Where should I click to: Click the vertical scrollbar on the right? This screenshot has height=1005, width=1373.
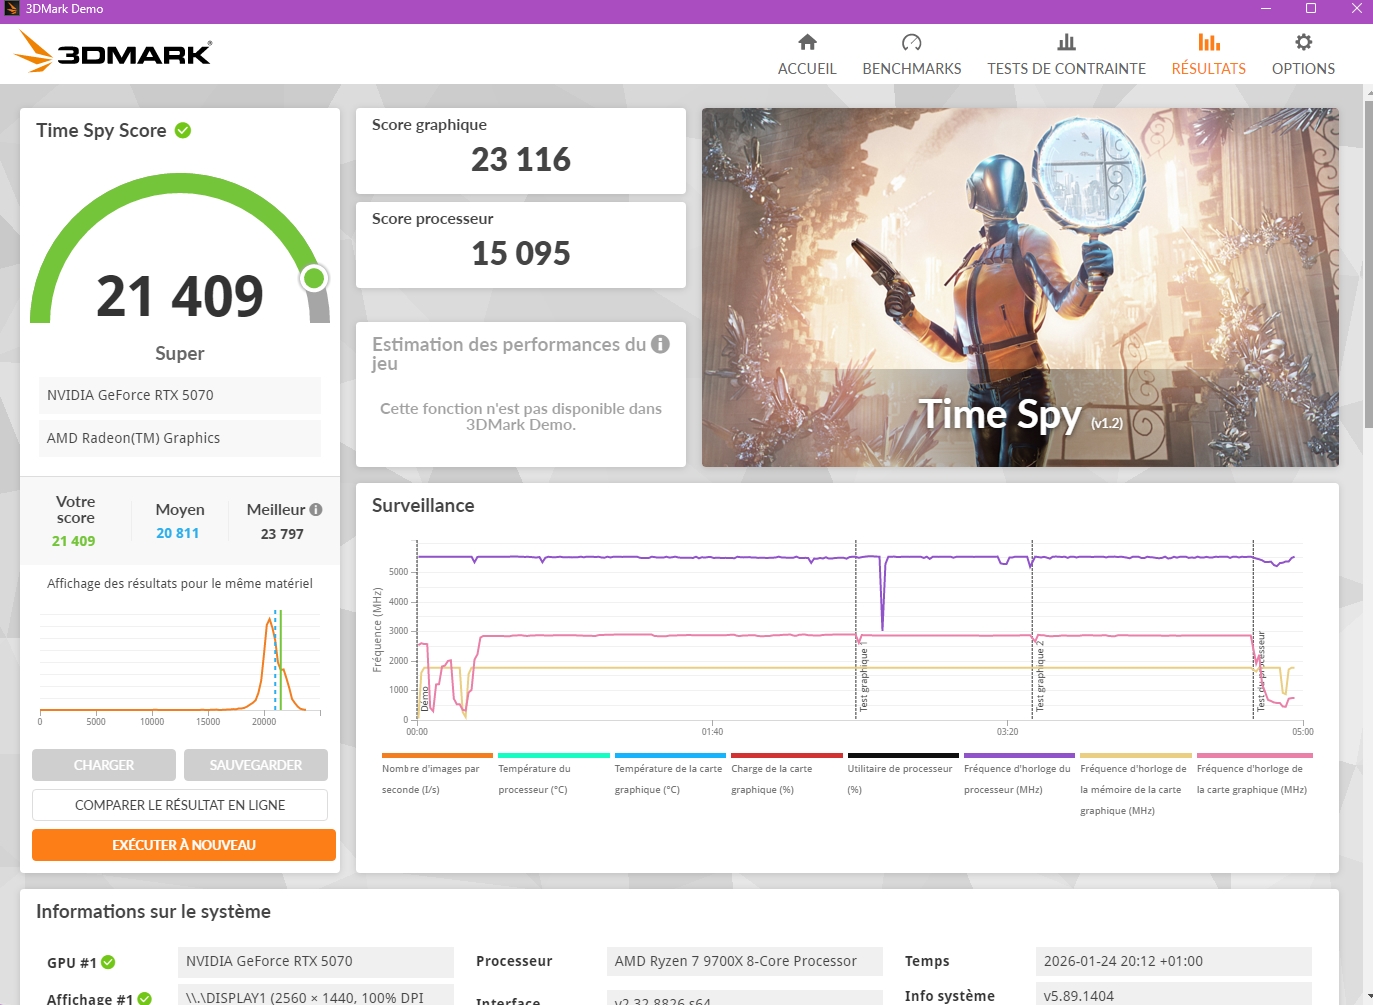(1367, 260)
